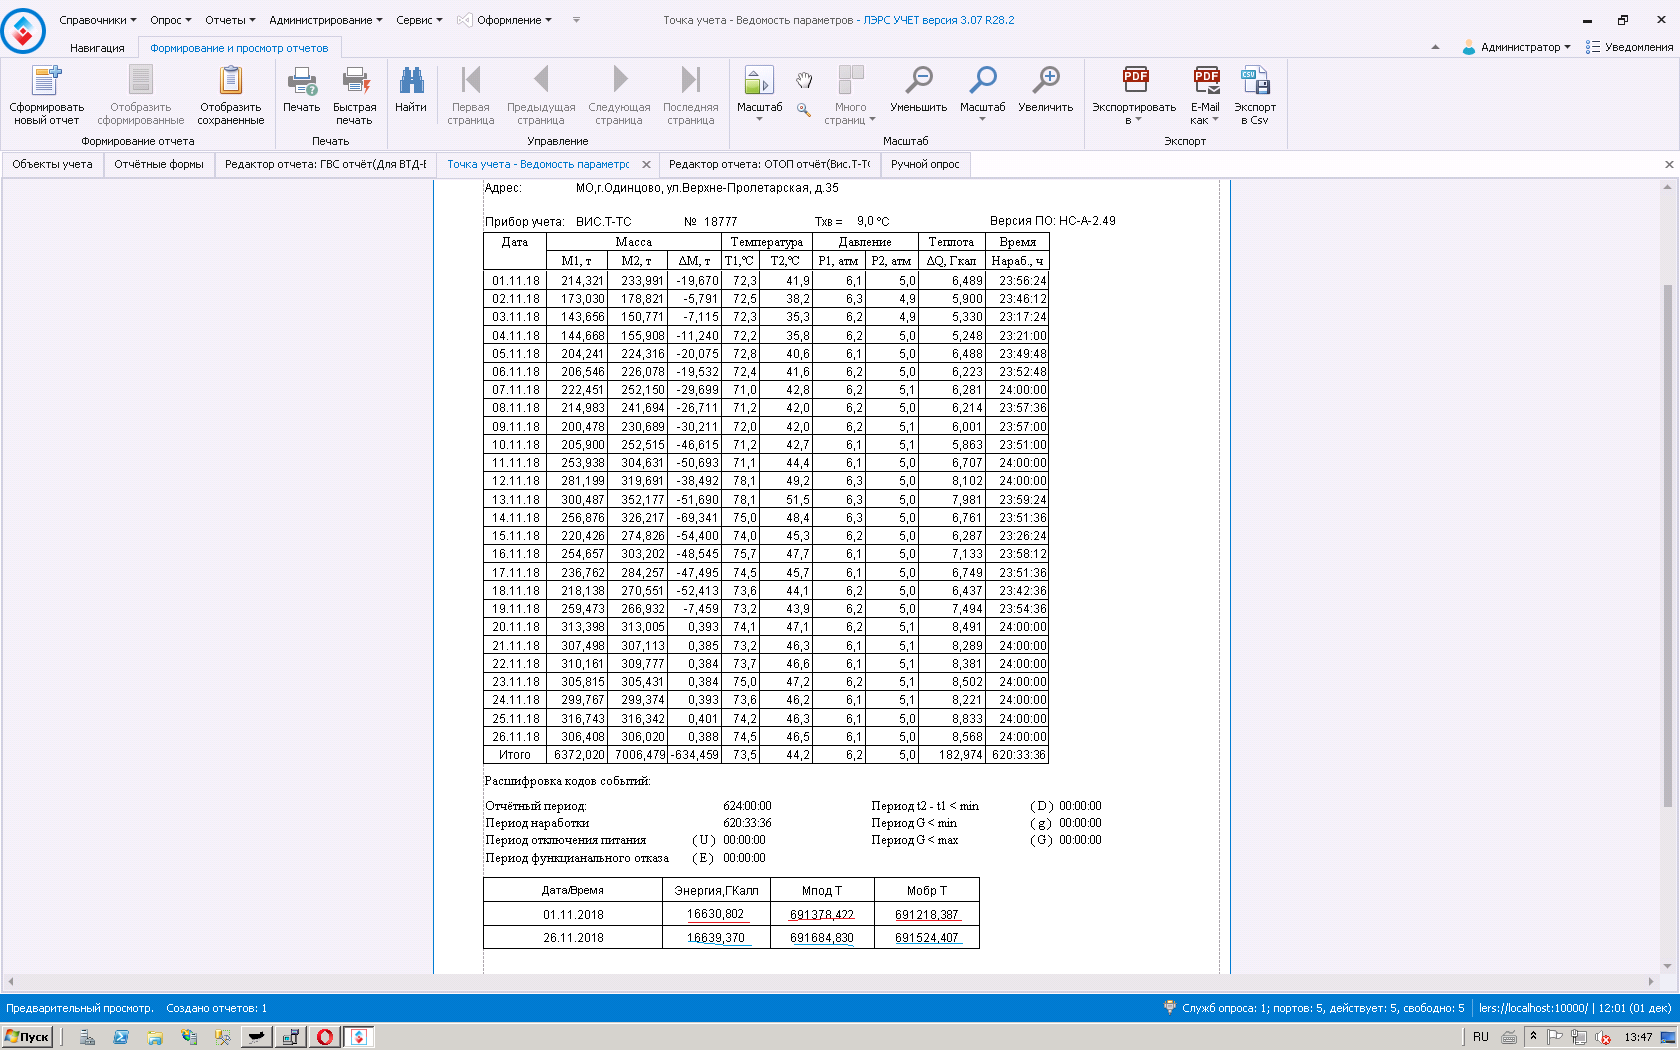Click Уменьшить zoom out icon
Screen dimensions: 1680x1050
918,81
